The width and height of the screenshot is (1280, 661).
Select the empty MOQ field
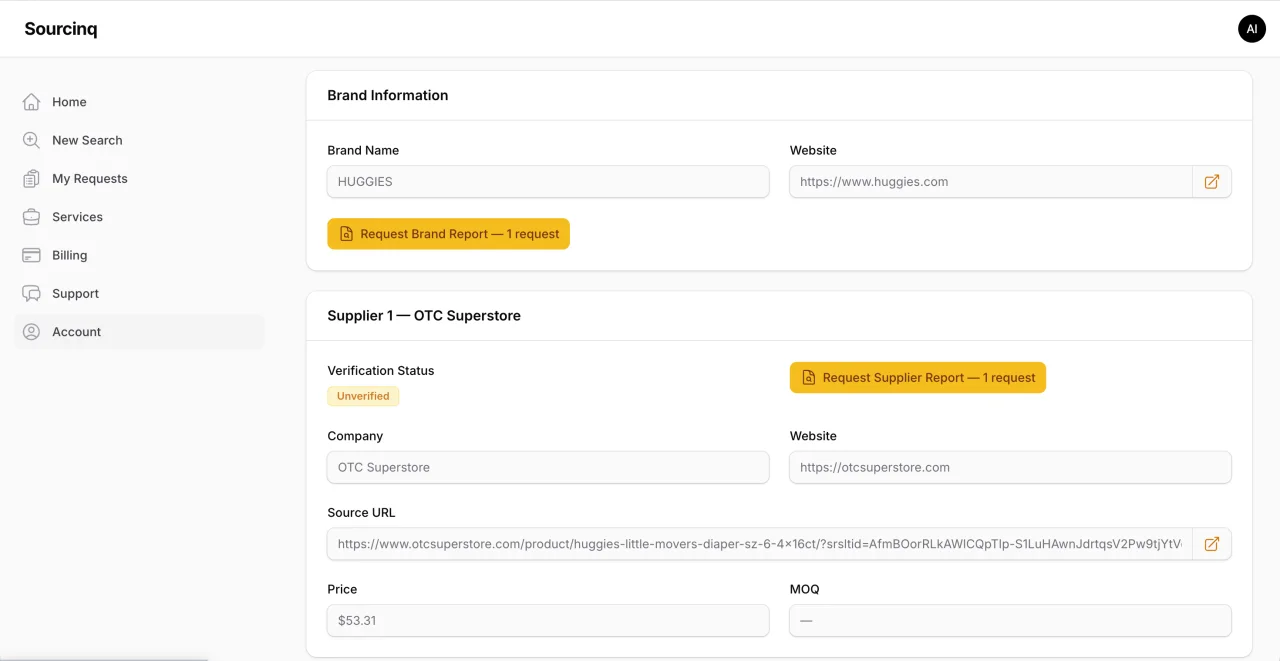(1010, 620)
